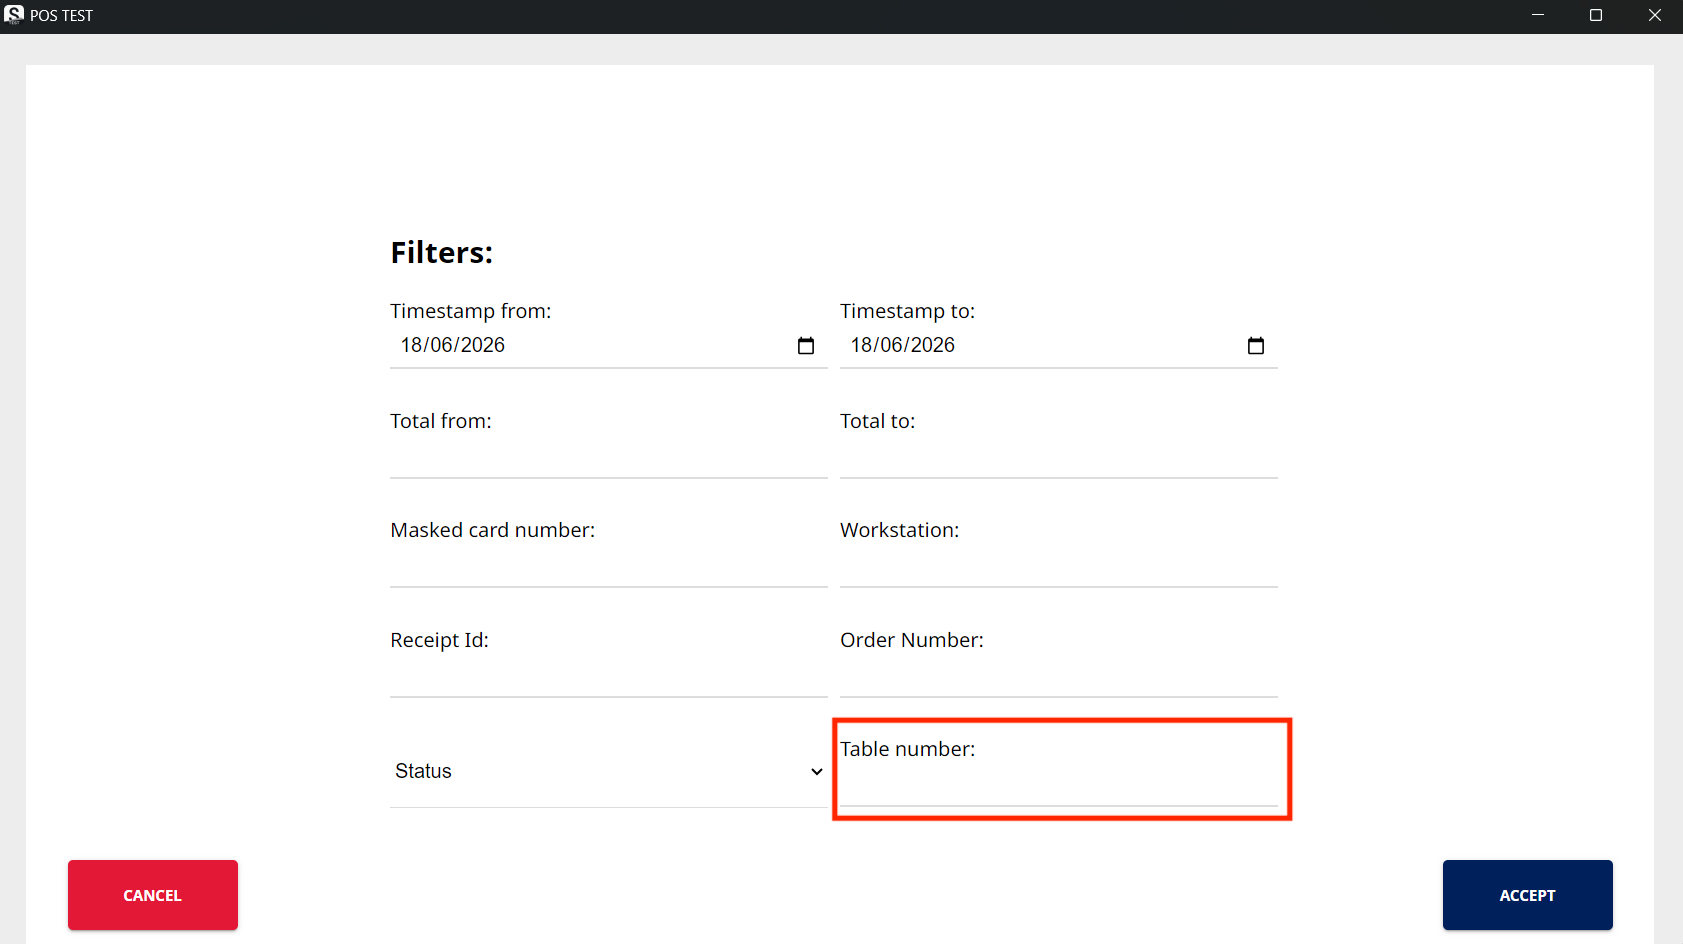Screen dimensions: 1683x944
Task: Close the POS TEST window
Action: coord(1654,15)
